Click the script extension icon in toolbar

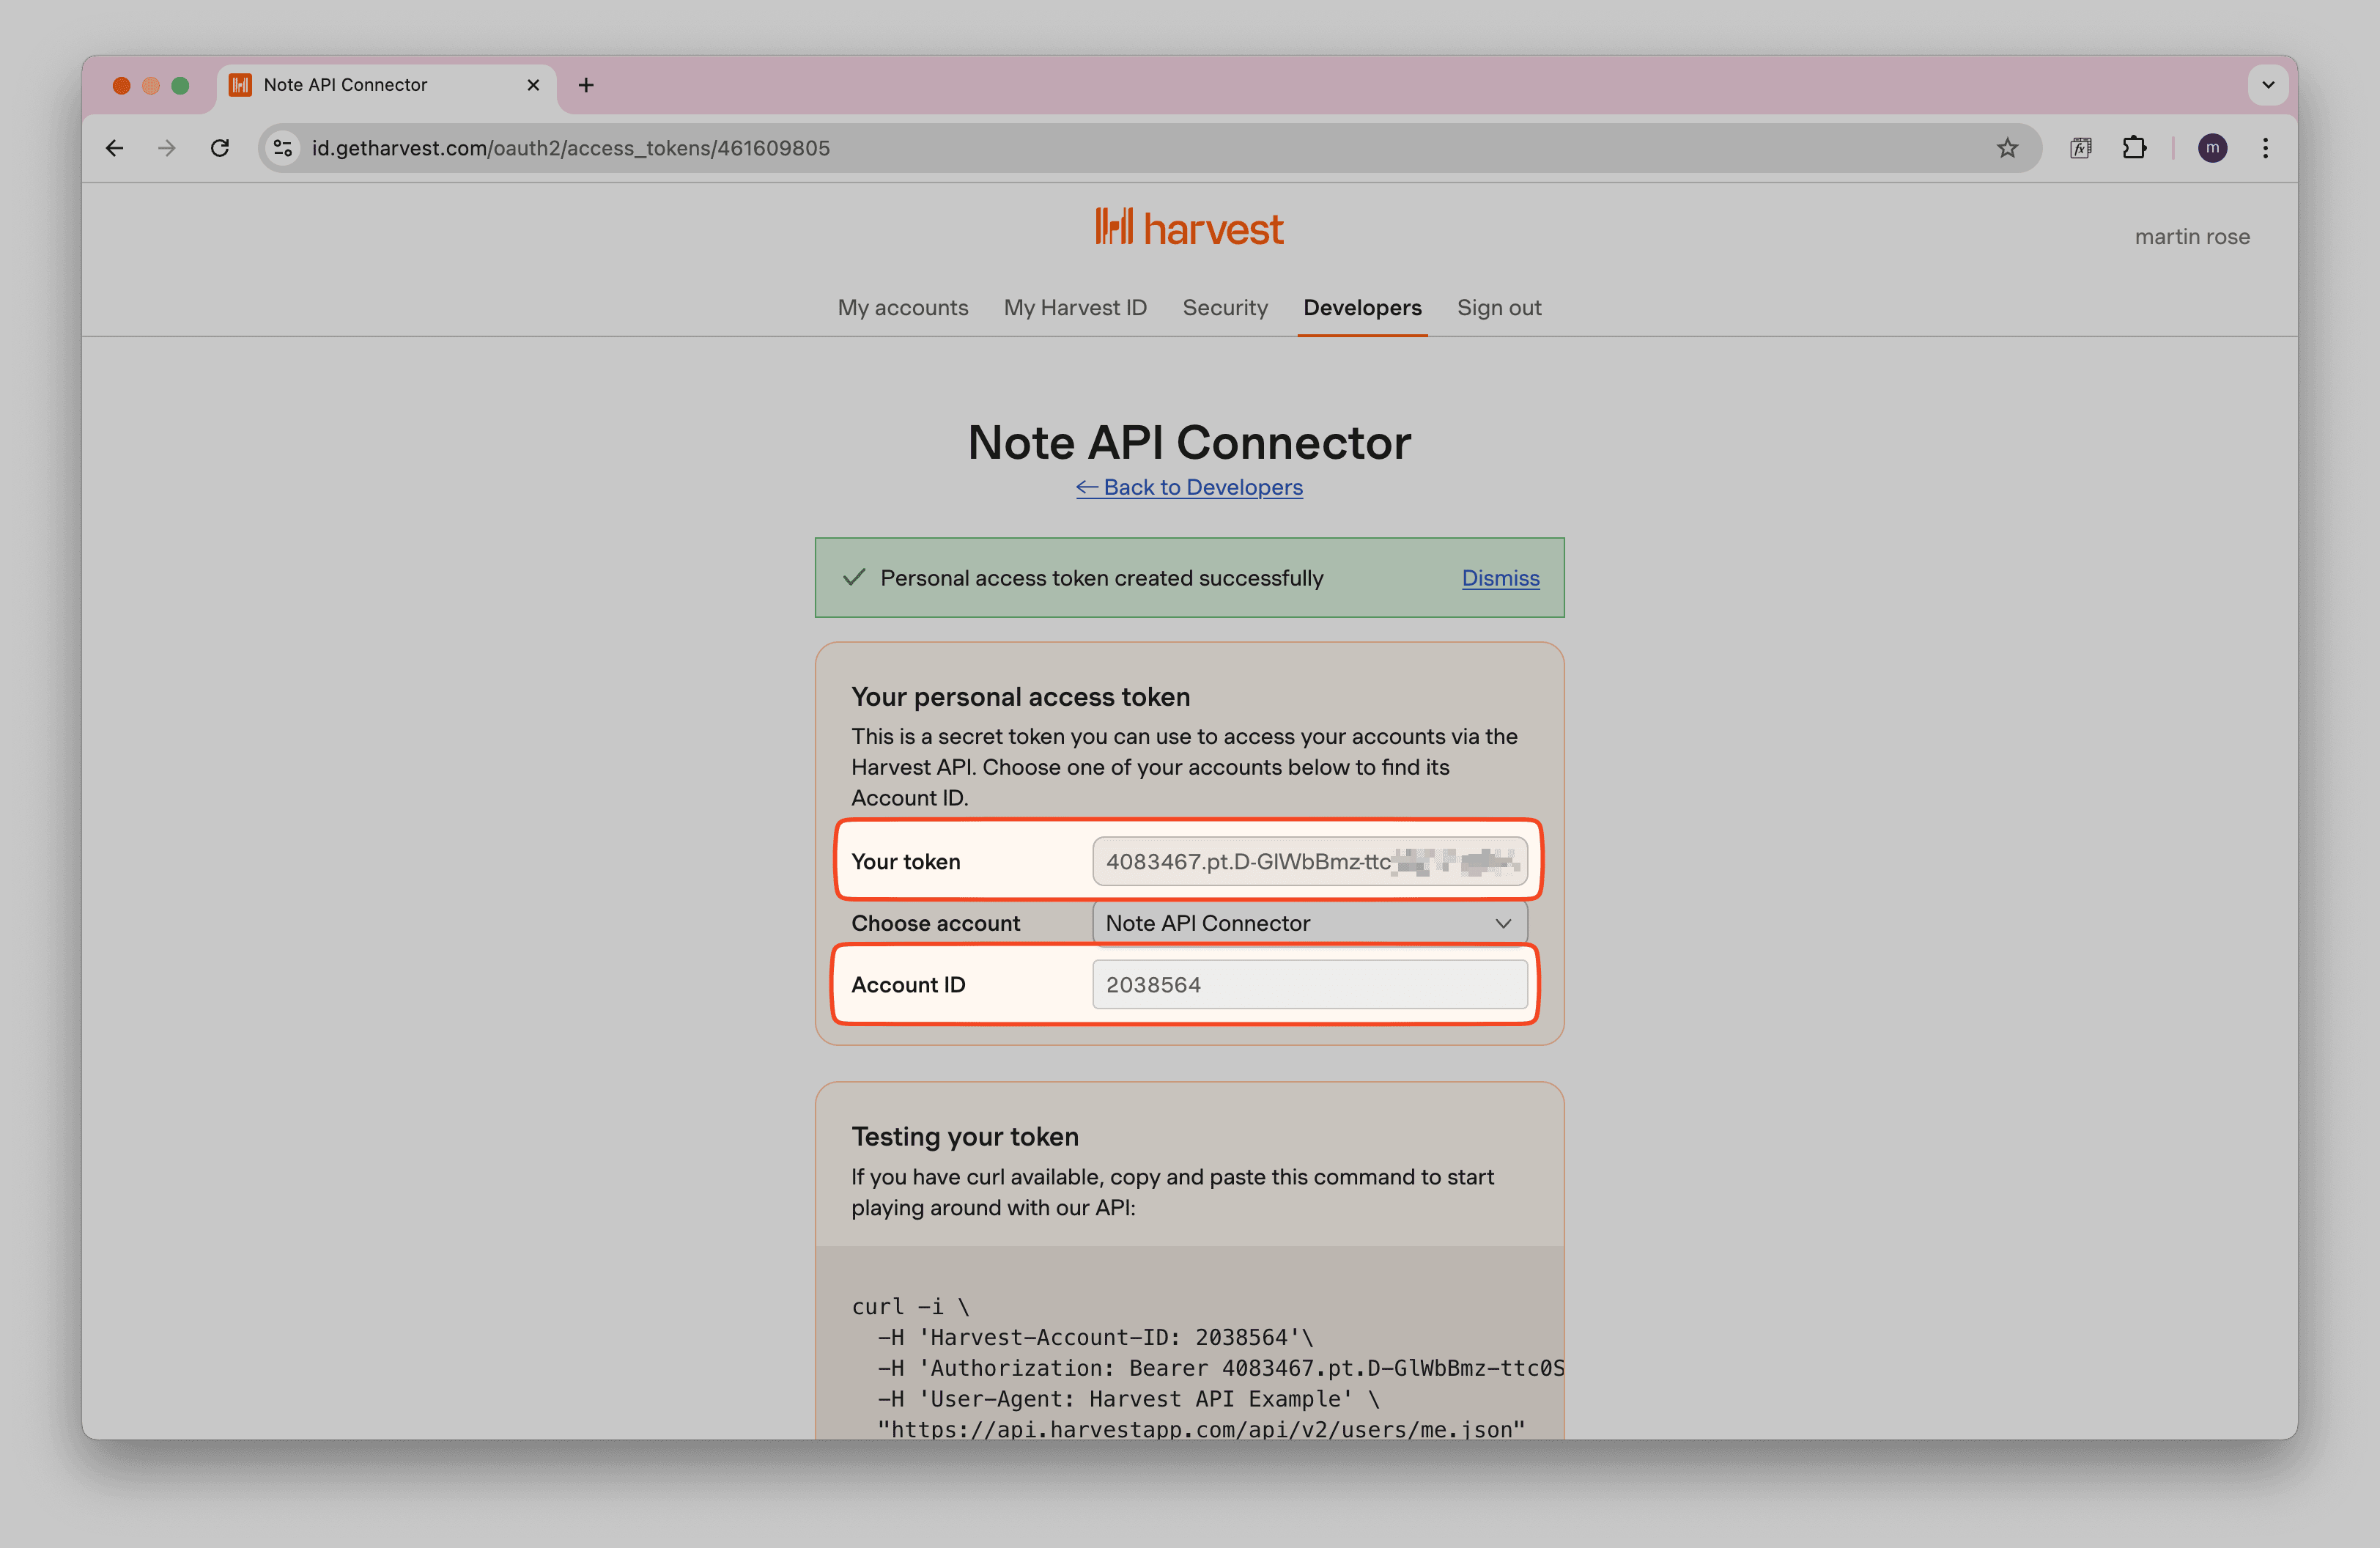(x=2081, y=148)
